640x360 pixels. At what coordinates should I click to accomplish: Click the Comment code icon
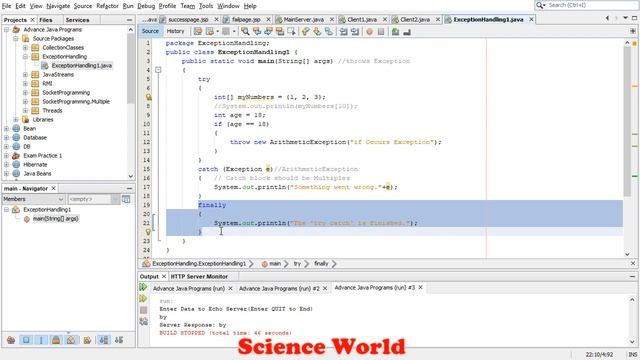tap(395, 31)
